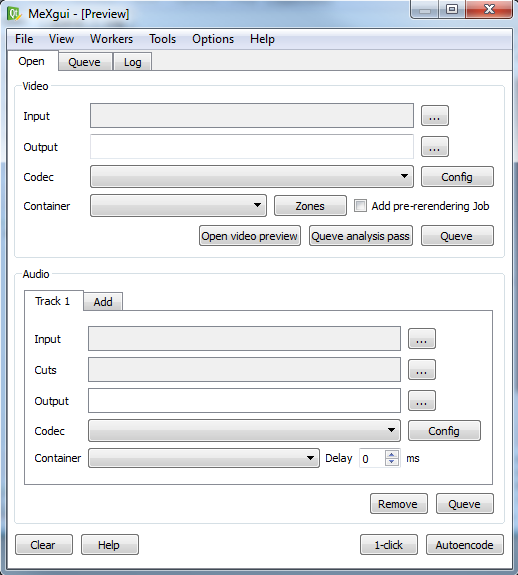Click the Help button at bottom
The width and height of the screenshot is (518, 575).
110,545
